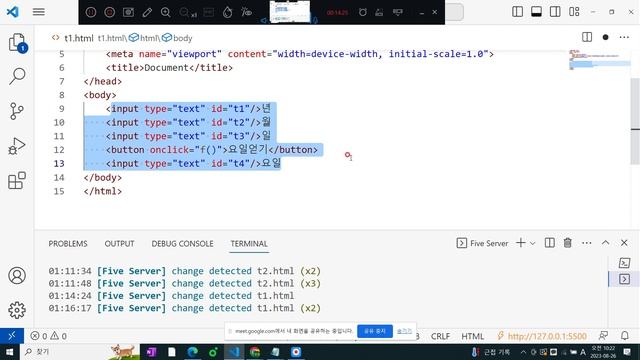Open the Windows Start menu
640x360 pixels.
click(9, 352)
